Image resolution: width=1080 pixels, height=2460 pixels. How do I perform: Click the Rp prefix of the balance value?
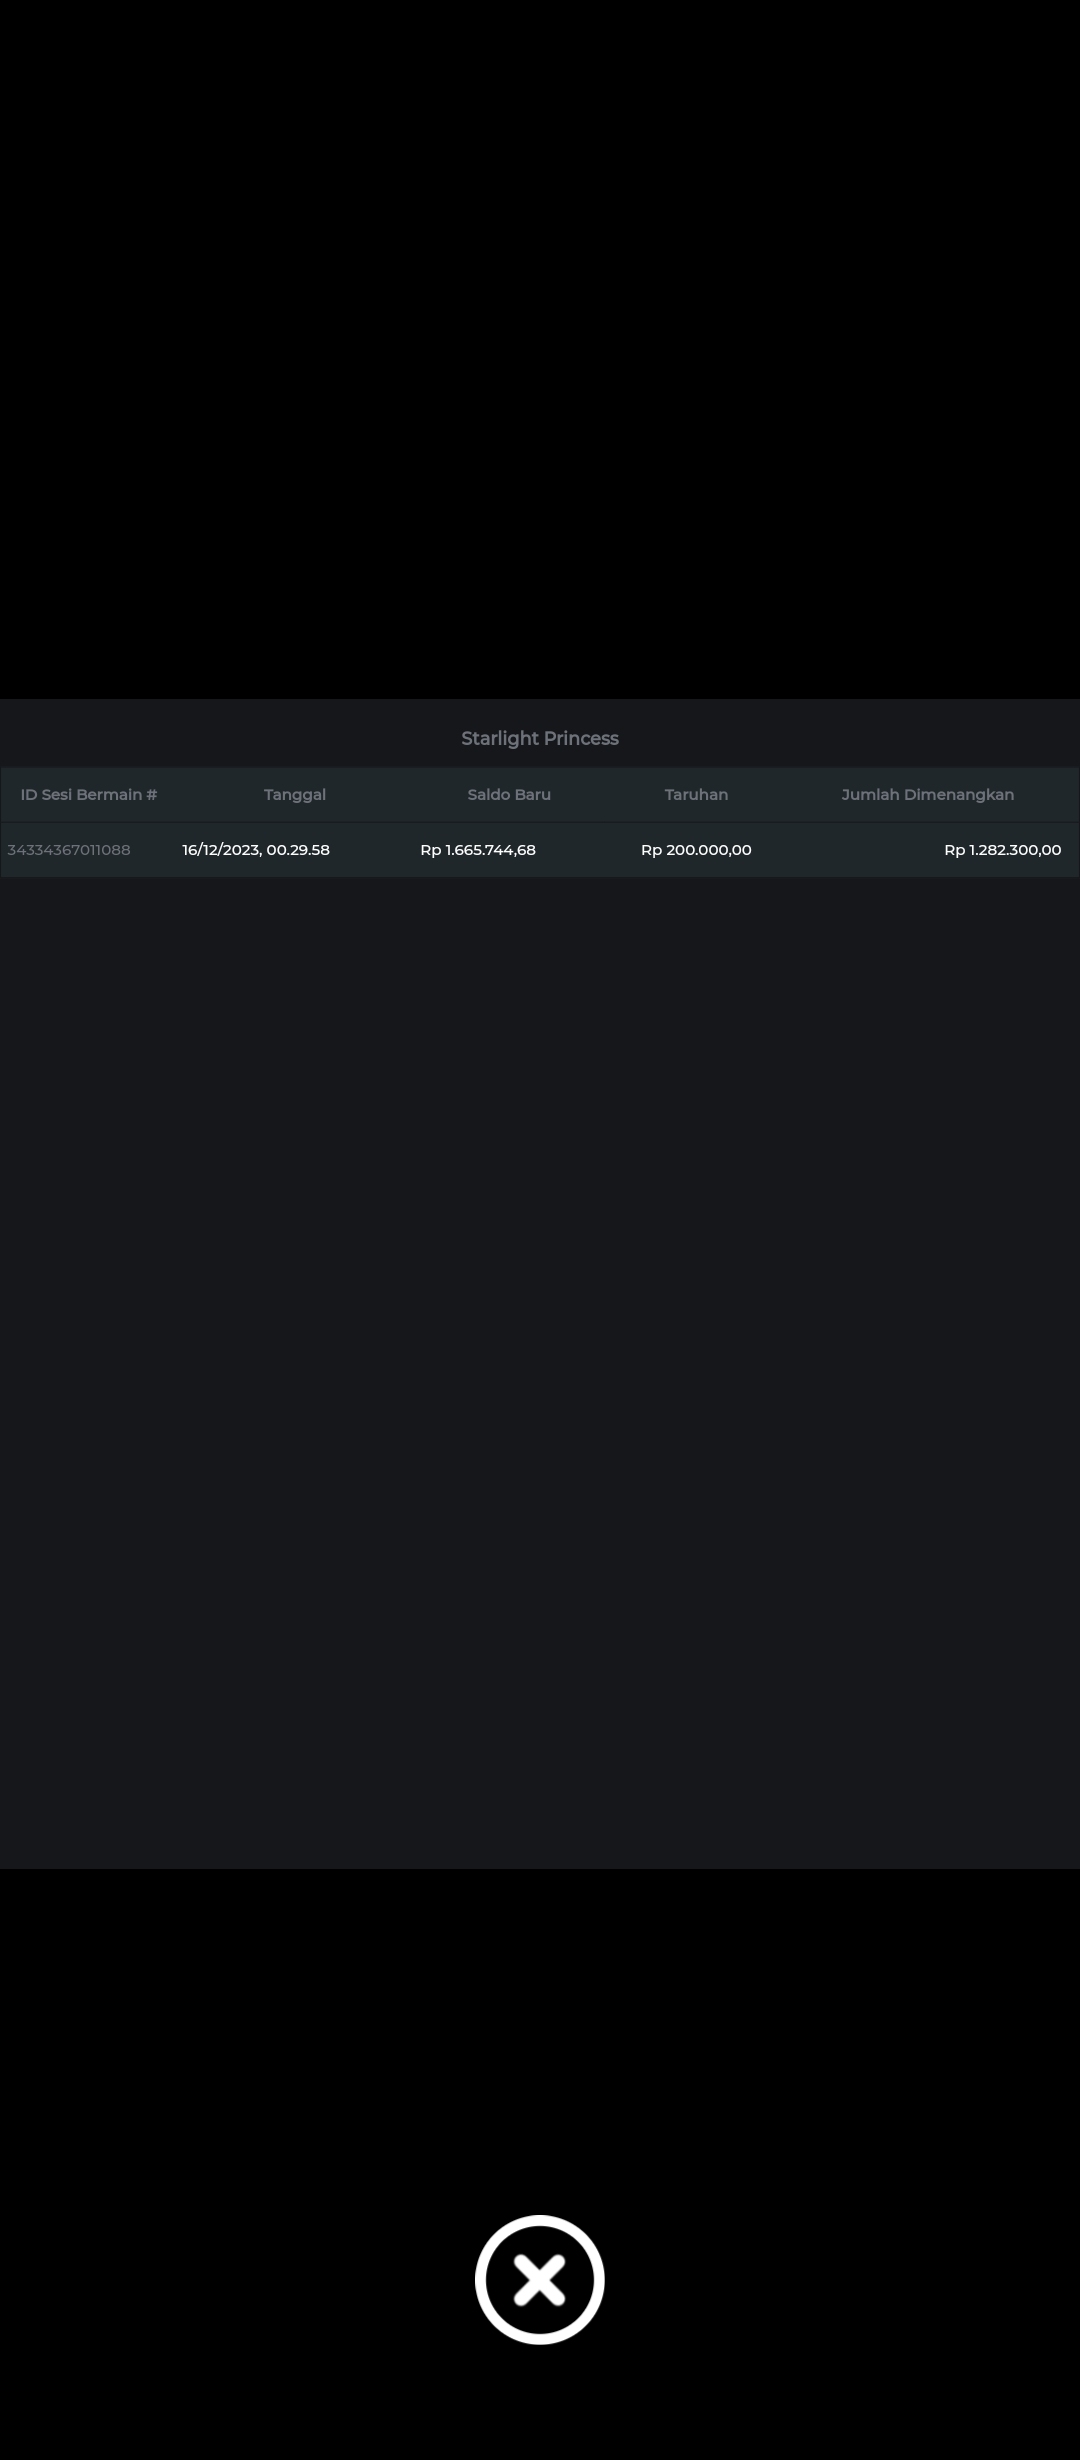click(x=430, y=849)
